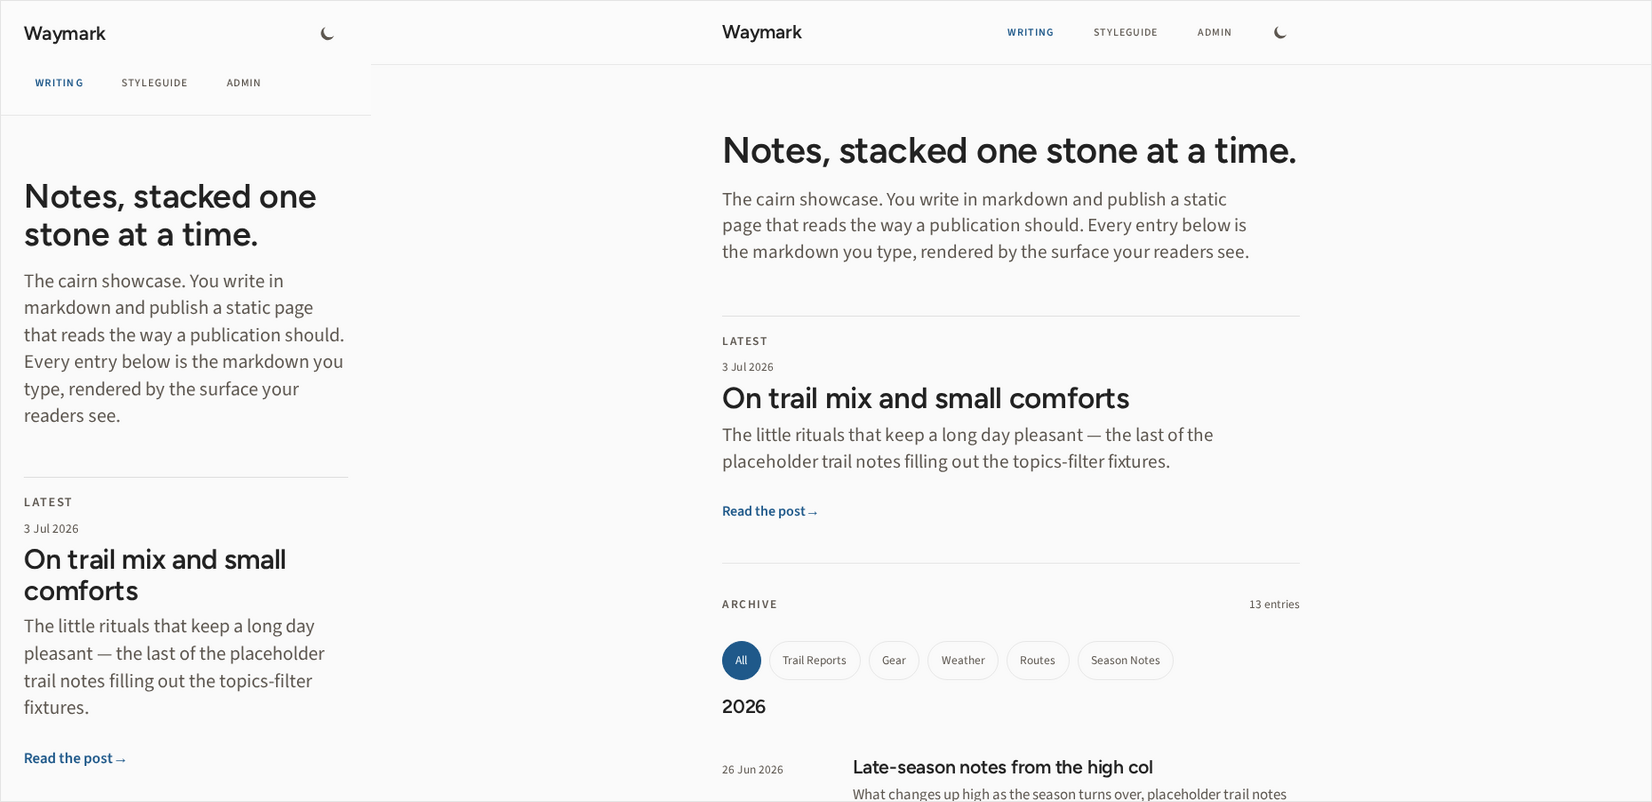Open Writing nav link in wide view header
The image size is (1652, 802).
pyautogui.click(x=1030, y=33)
